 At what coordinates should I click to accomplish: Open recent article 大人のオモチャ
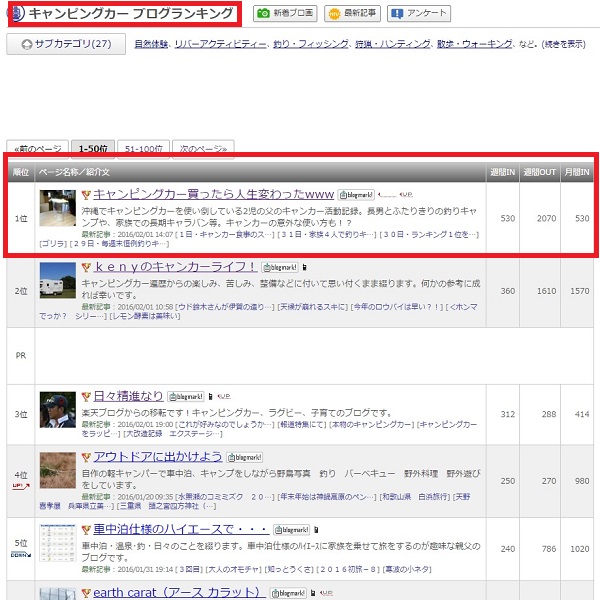pyautogui.click(x=233, y=569)
